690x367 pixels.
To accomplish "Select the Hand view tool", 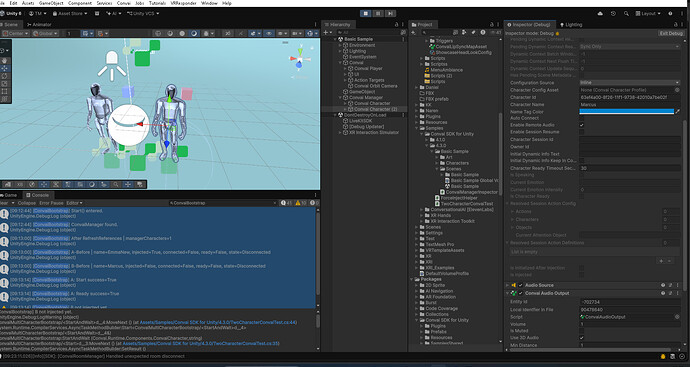I will coord(4,60).
